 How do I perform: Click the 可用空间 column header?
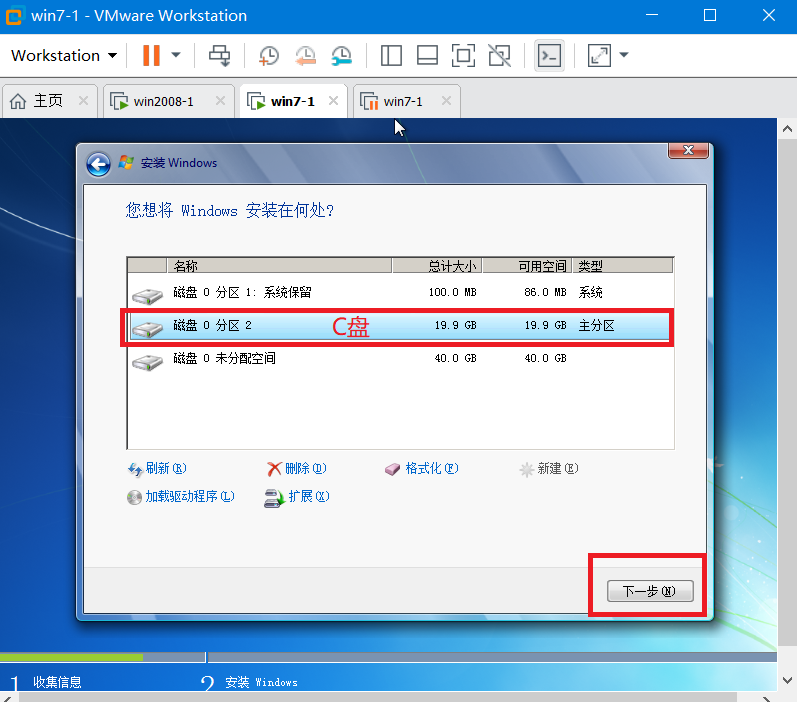click(x=527, y=265)
